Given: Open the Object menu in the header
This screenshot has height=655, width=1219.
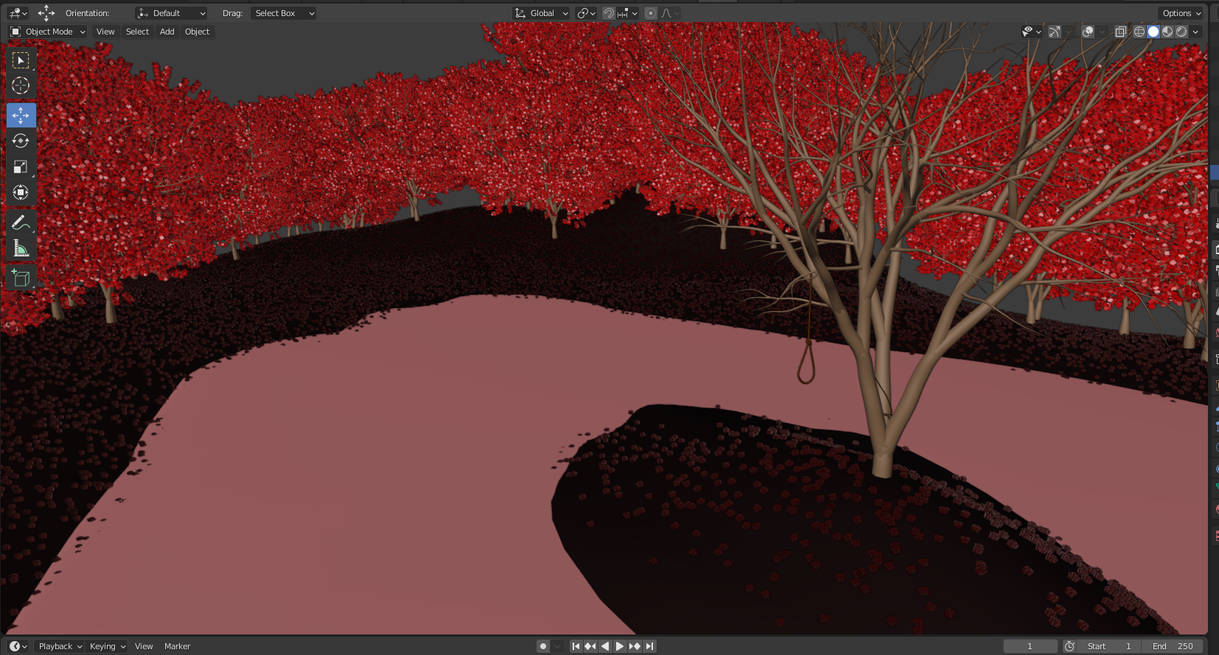Looking at the screenshot, I should point(197,31).
